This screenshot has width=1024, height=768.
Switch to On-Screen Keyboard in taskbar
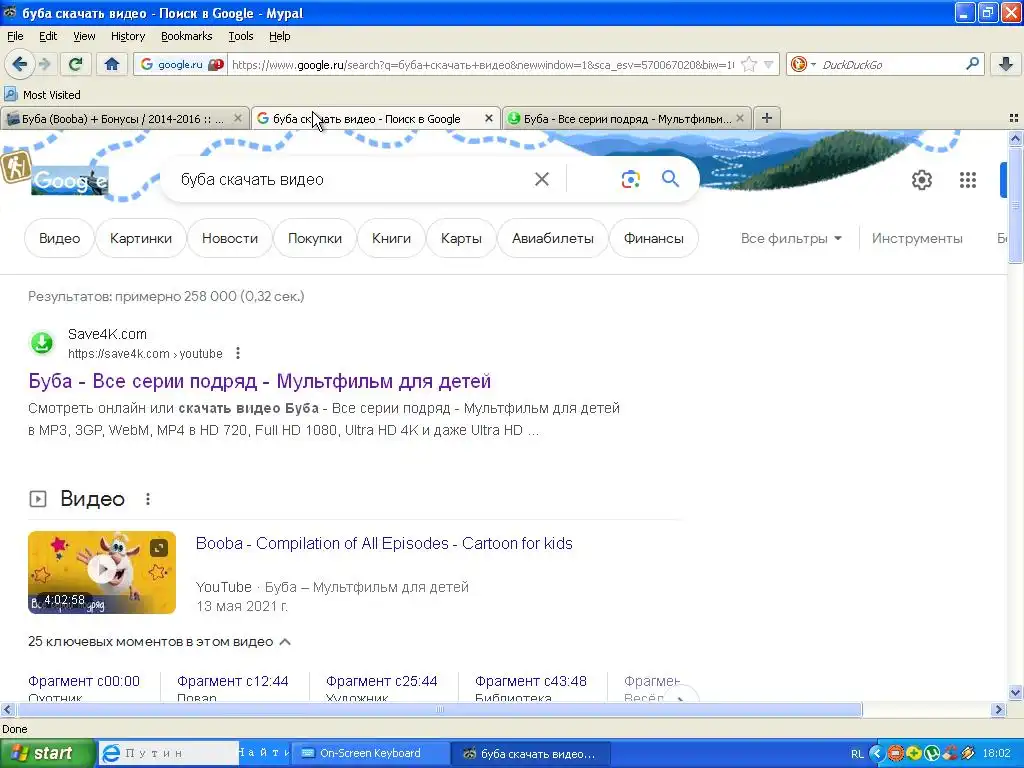pos(370,753)
